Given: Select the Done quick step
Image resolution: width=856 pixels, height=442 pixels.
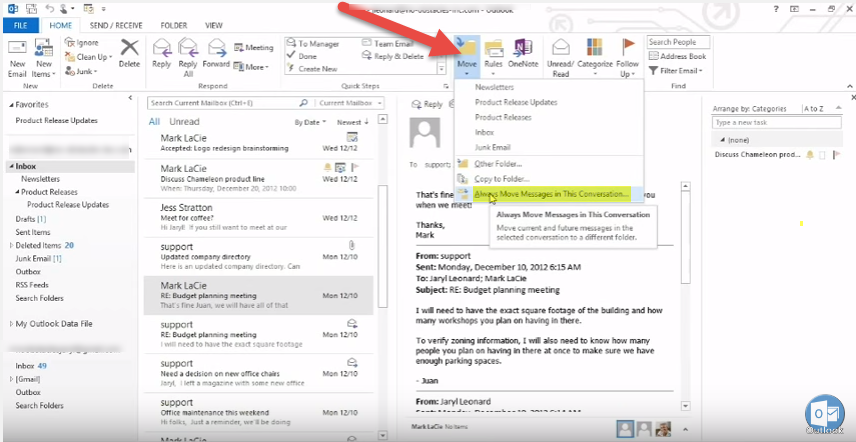Looking at the screenshot, I should click(x=302, y=56).
